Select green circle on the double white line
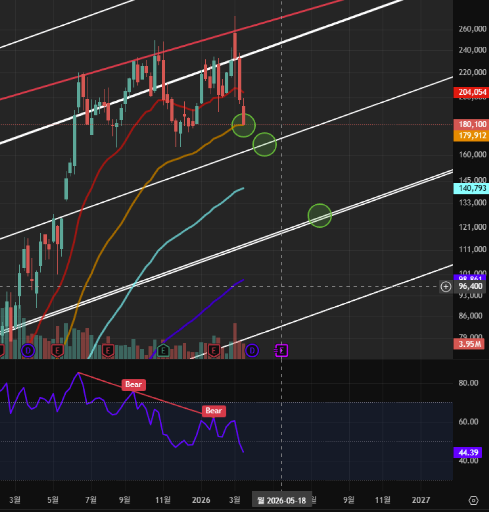Image resolution: width=489 pixels, height=512 pixels. tap(320, 216)
